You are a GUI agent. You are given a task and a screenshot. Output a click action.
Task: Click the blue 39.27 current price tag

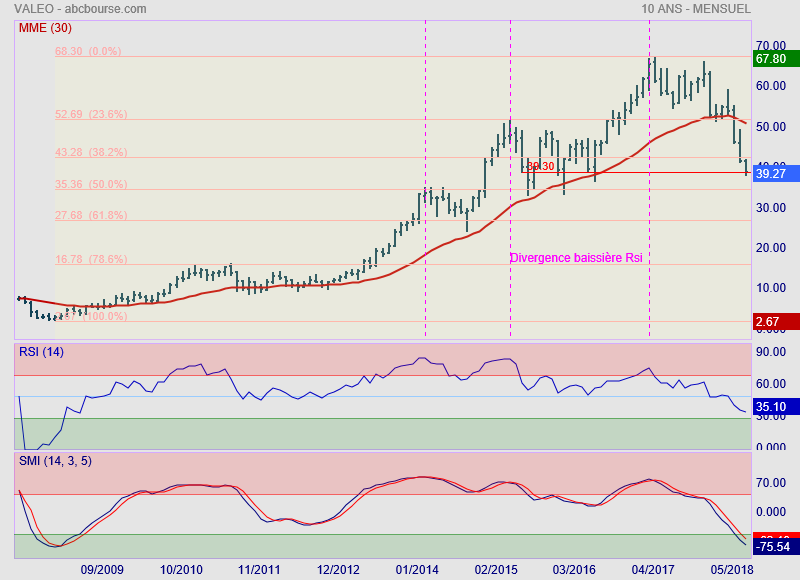pos(776,174)
